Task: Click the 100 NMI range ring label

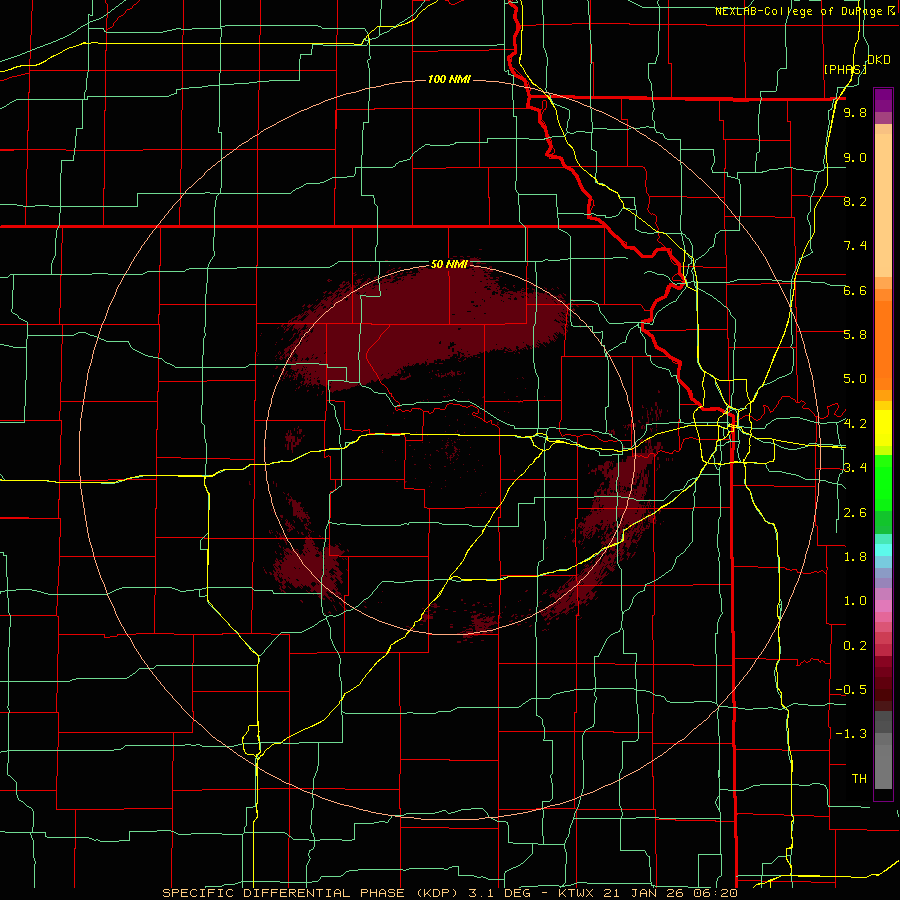Action: (449, 79)
